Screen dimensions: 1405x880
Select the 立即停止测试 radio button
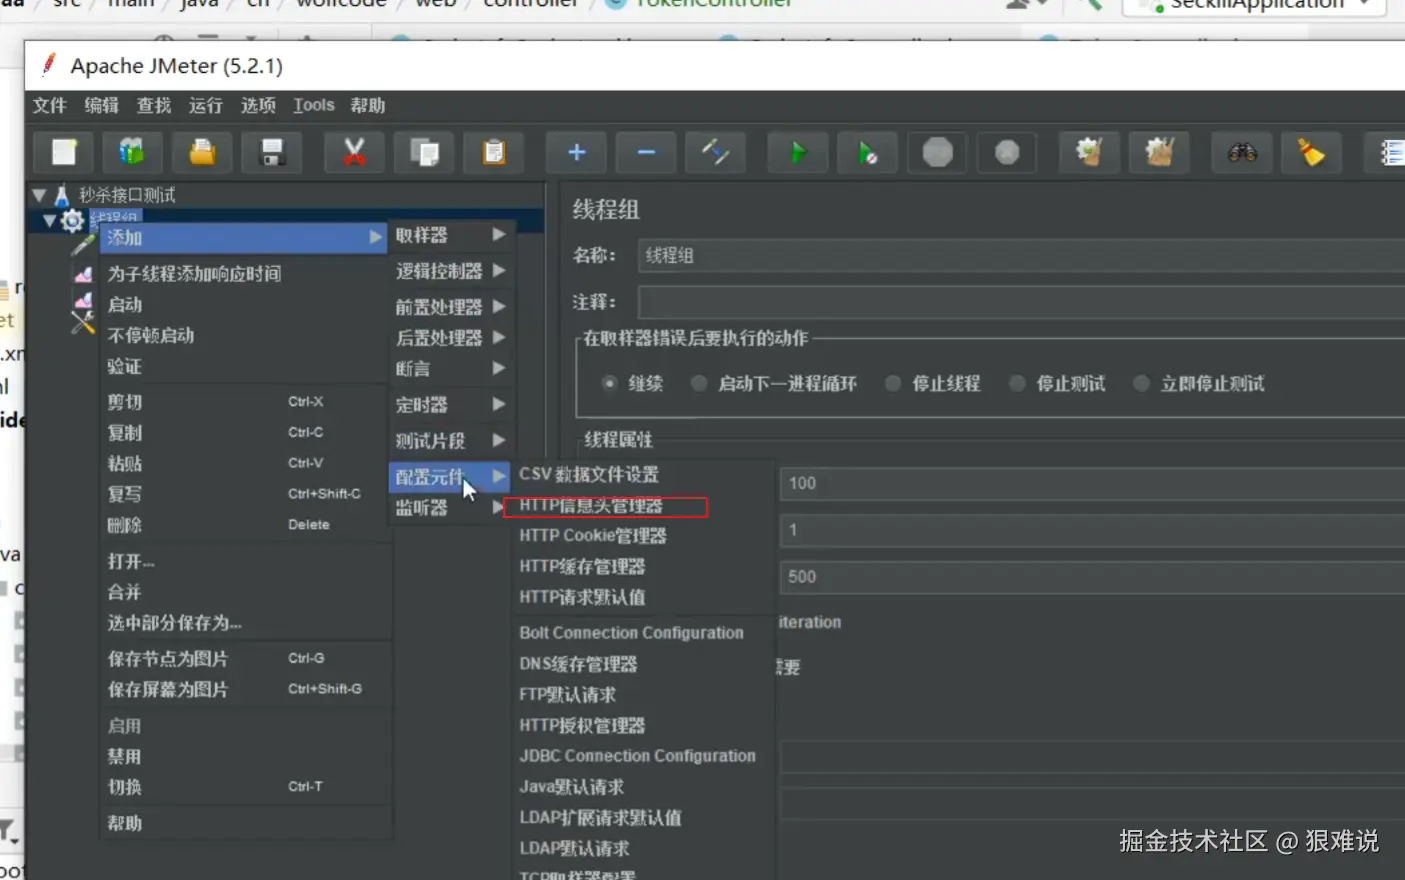click(x=1141, y=383)
